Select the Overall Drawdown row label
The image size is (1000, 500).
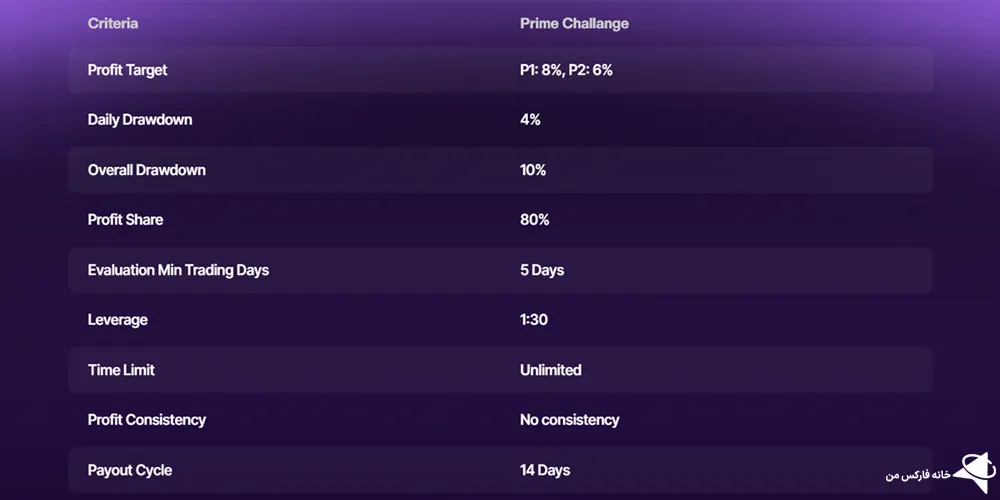147,170
